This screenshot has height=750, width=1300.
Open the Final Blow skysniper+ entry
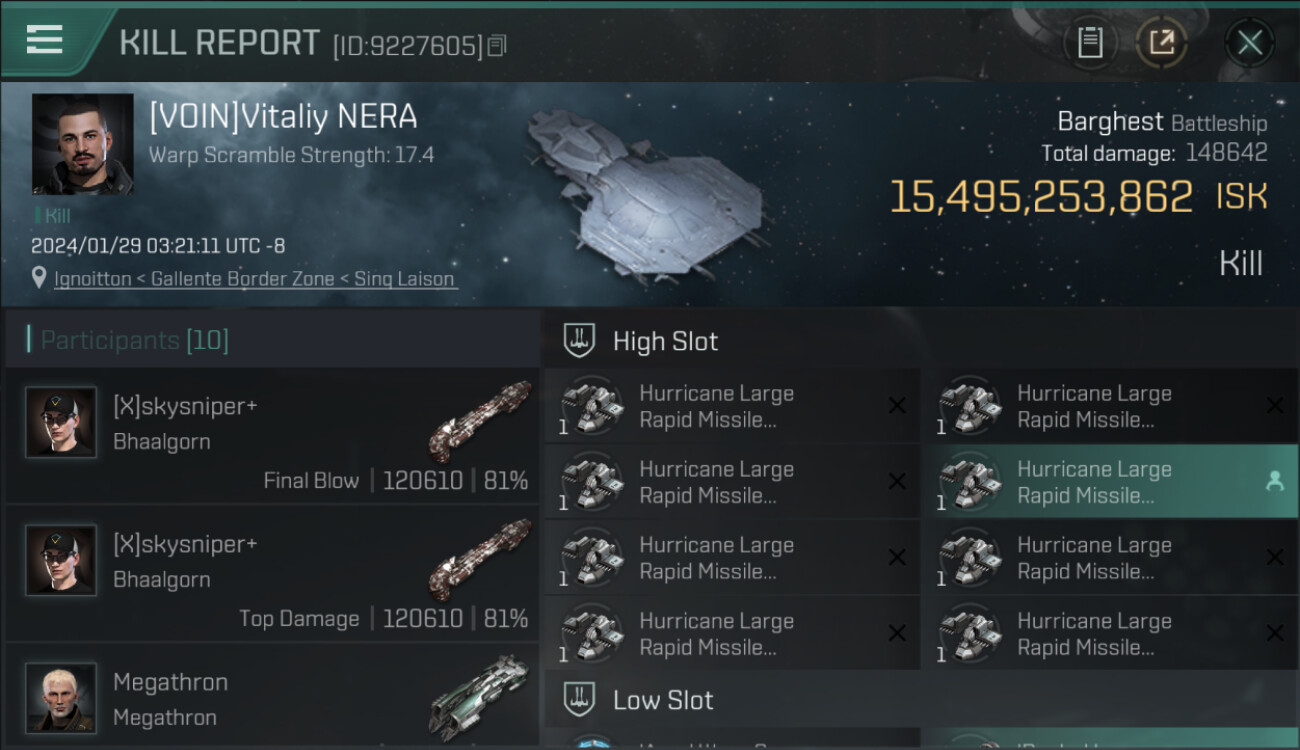tap(272, 436)
